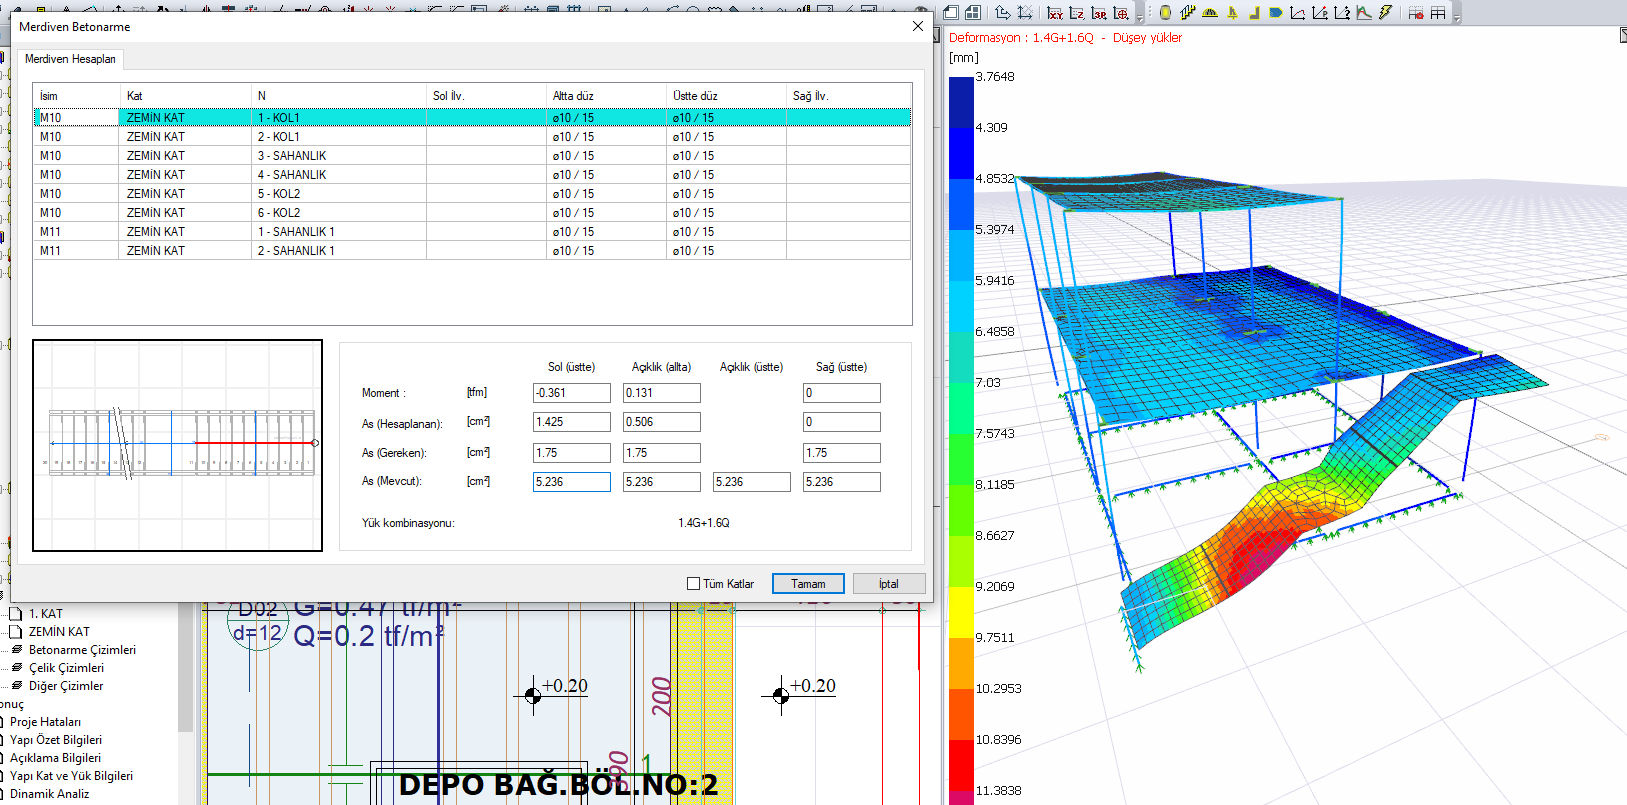Image resolution: width=1627 pixels, height=805 pixels.
Task: Select the M11 row 2 - SAHANLIK 1
Action: 472,251
